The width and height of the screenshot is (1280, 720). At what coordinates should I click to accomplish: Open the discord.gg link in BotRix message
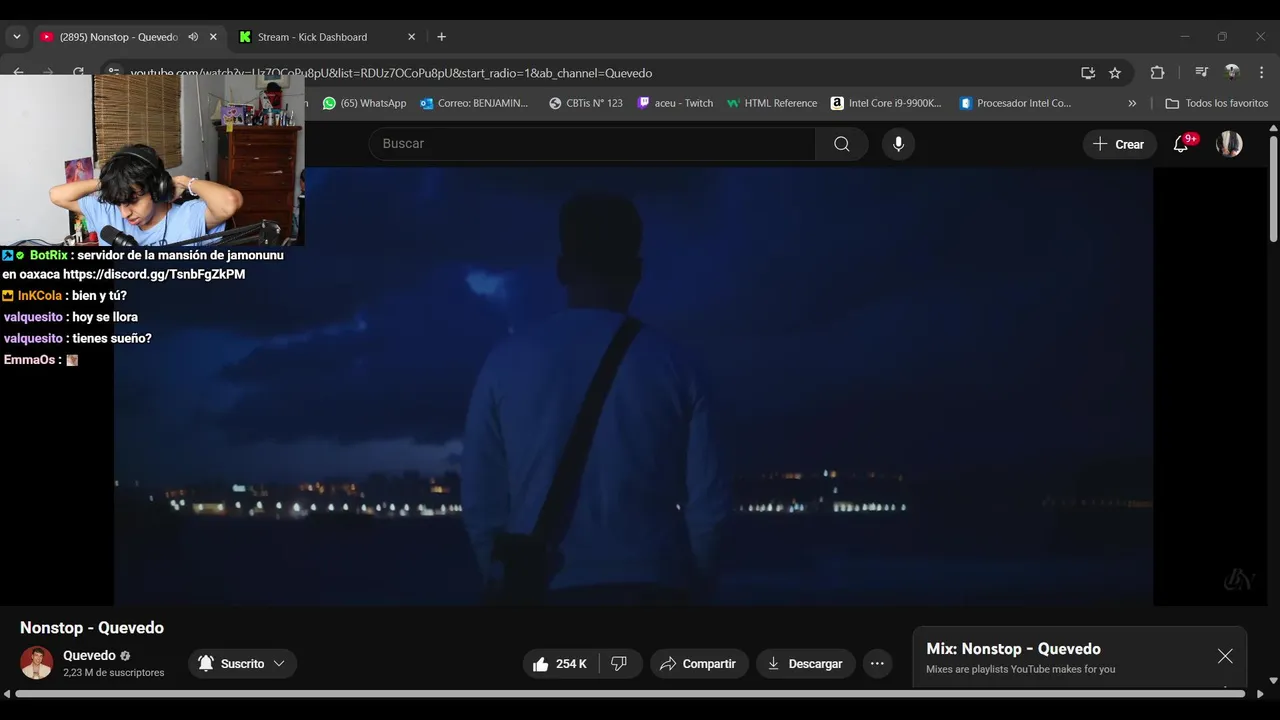[x=154, y=274]
